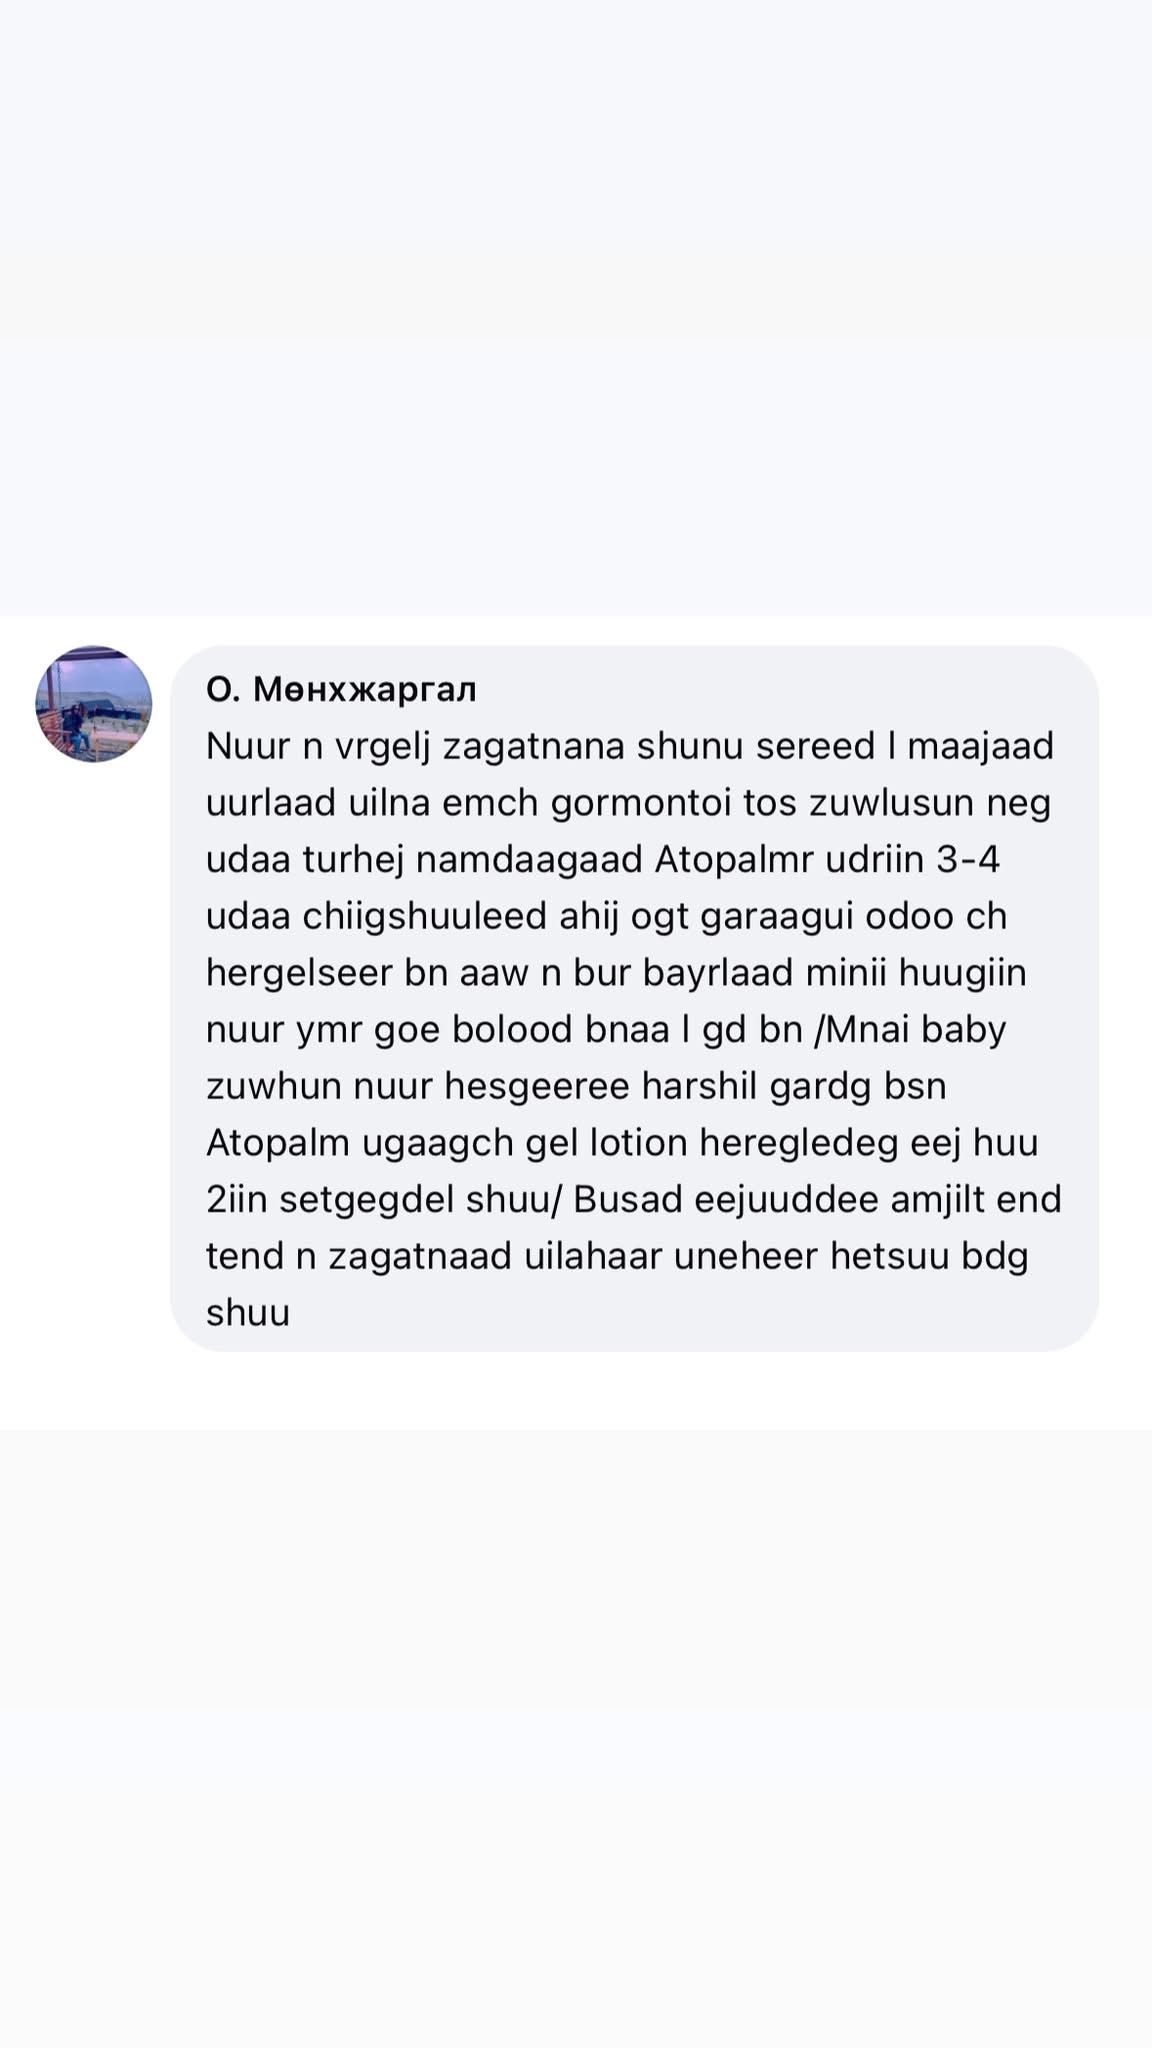Open profile name О. Мөнхжаргал
This screenshot has height=2048, width=1152.
point(341,689)
